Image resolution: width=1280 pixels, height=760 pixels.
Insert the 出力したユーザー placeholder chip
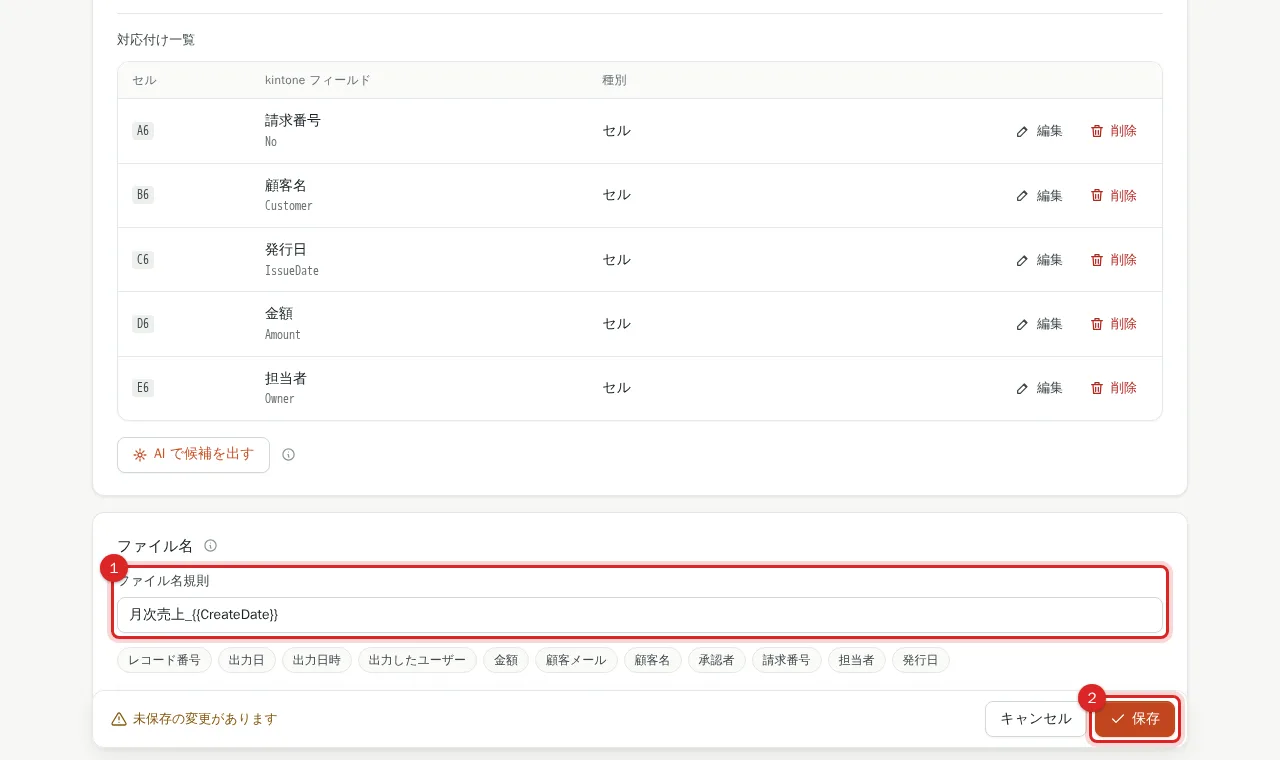[x=417, y=660]
